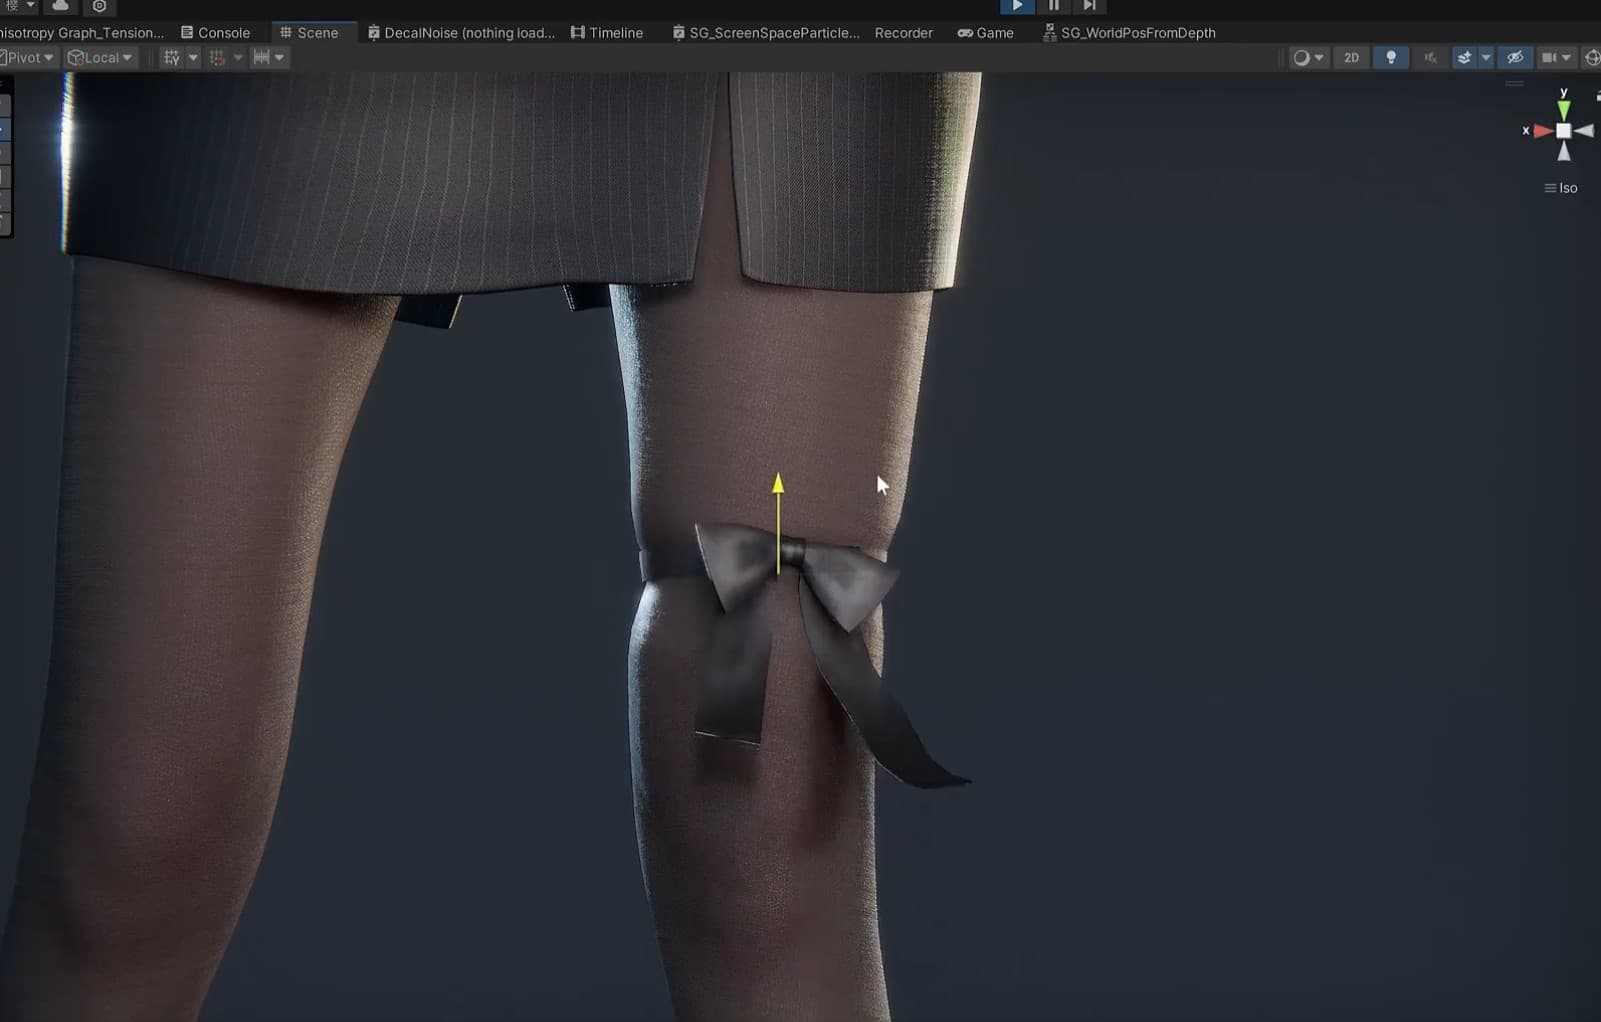The image size is (1601, 1022).
Task: Click the Pause button in the top toolbar
Action: coord(1053,6)
